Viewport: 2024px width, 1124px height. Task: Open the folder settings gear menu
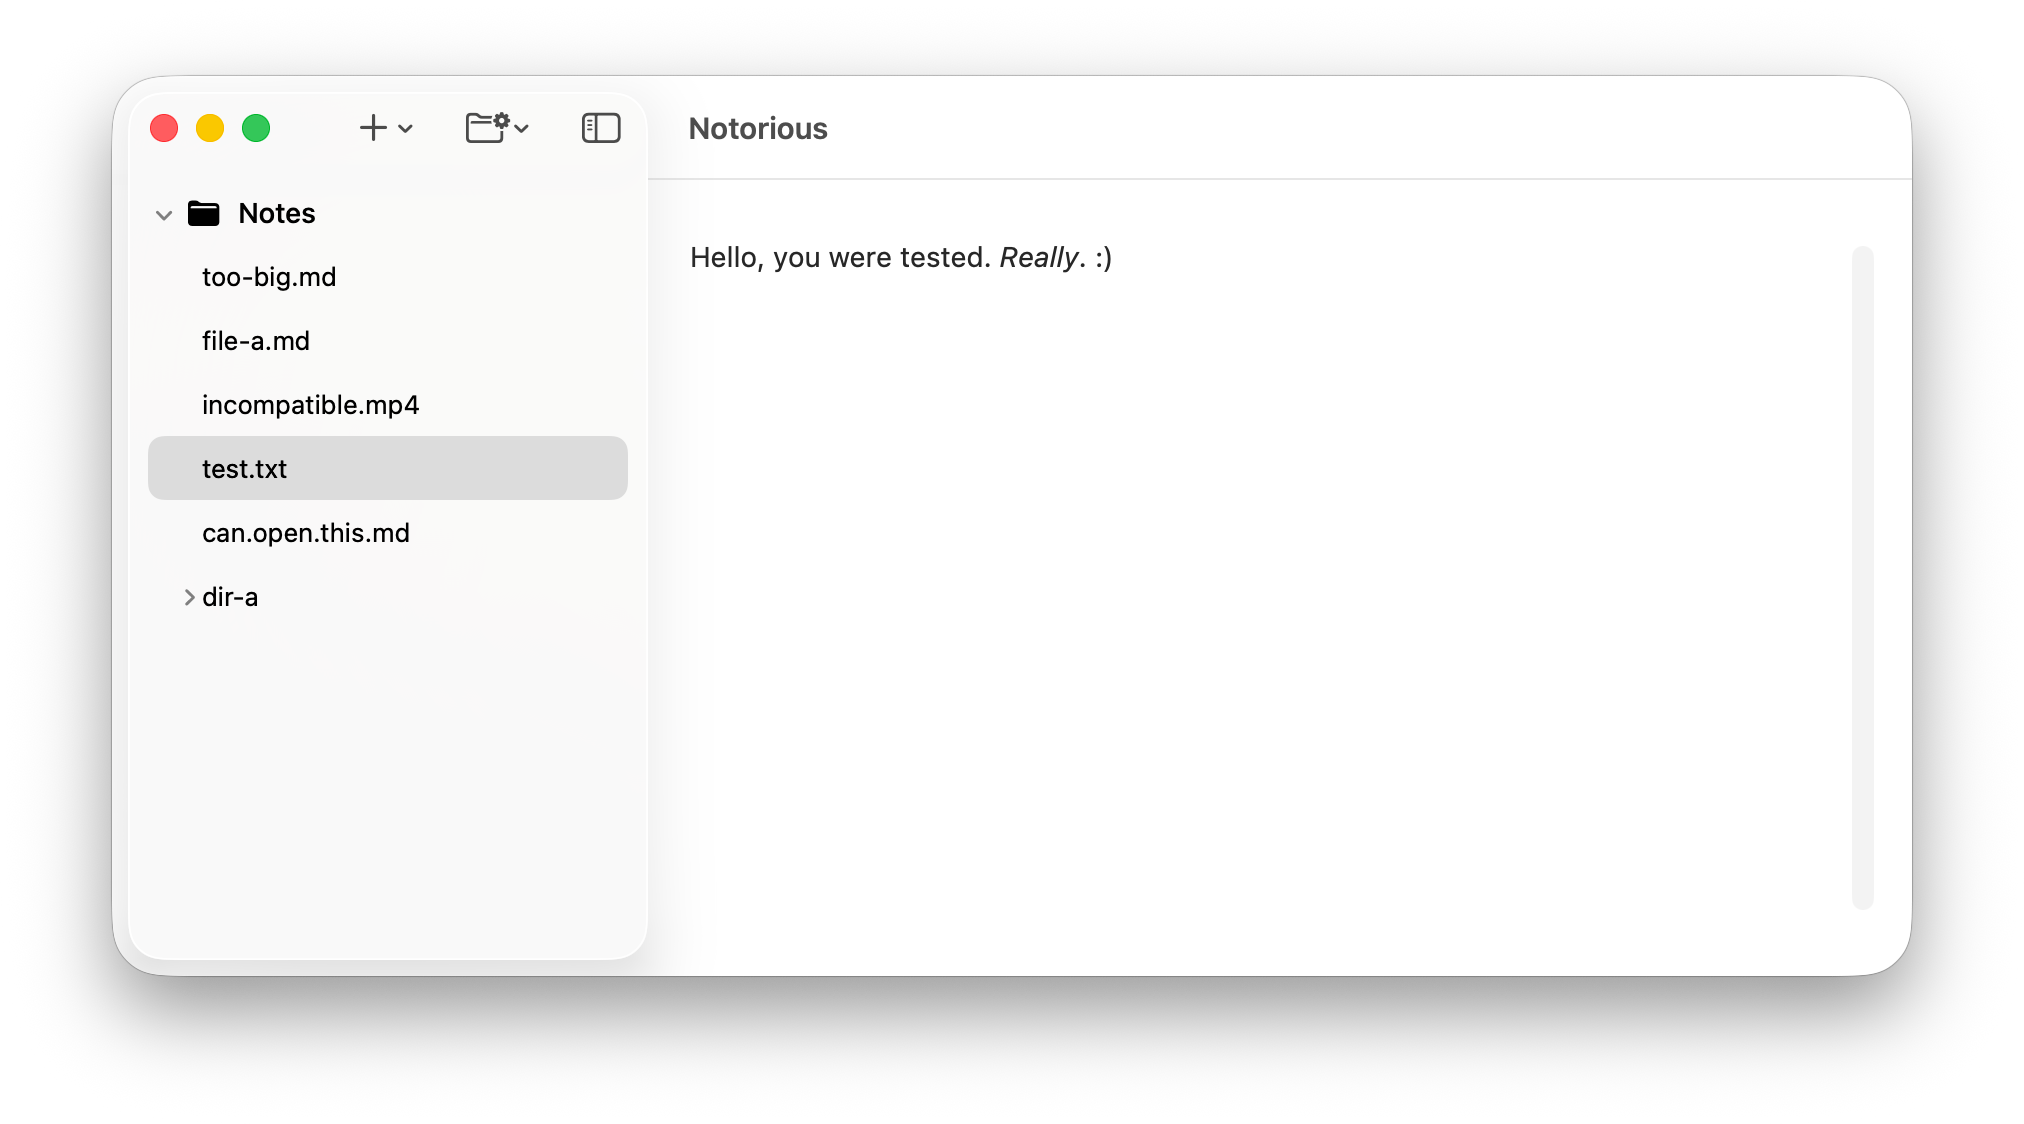click(x=497, y=128)
